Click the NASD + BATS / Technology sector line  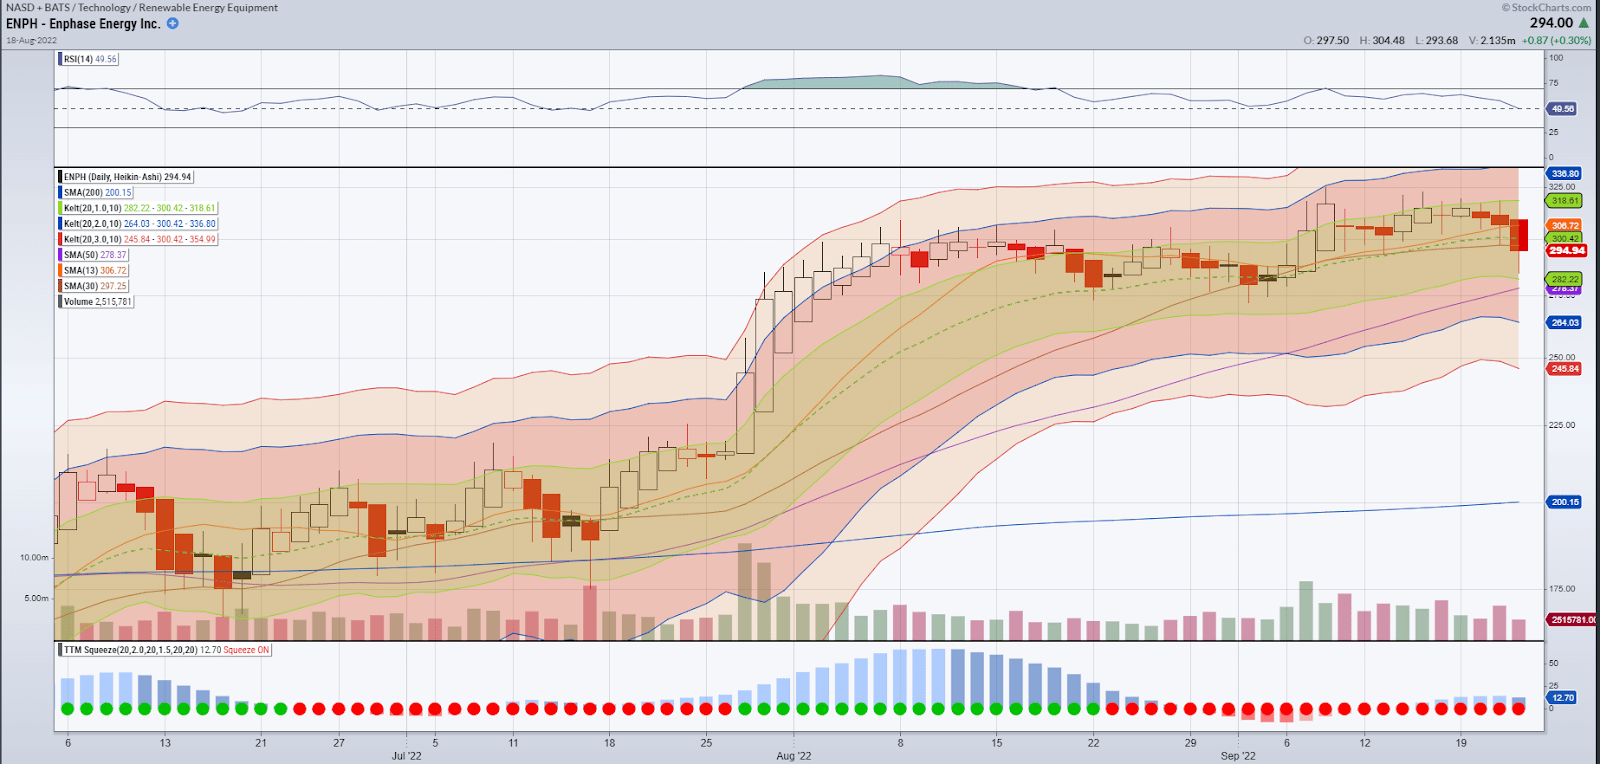click(142, 7)
